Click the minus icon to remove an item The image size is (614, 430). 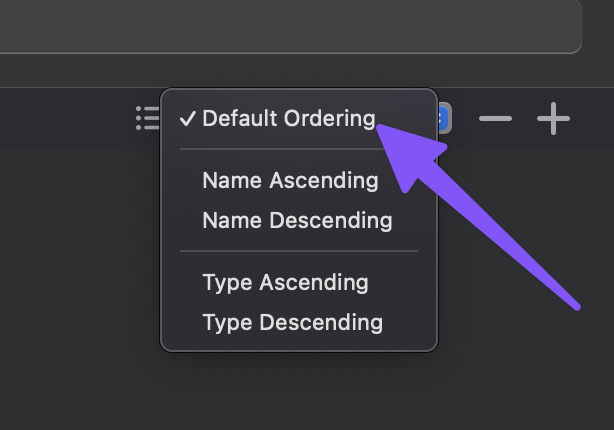pos(495,120)
